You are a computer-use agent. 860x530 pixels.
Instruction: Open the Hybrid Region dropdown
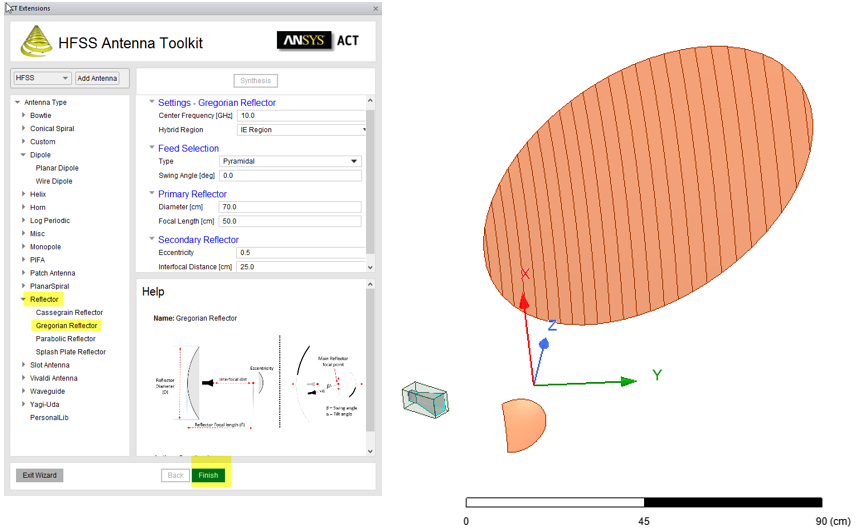click(301, 129)
